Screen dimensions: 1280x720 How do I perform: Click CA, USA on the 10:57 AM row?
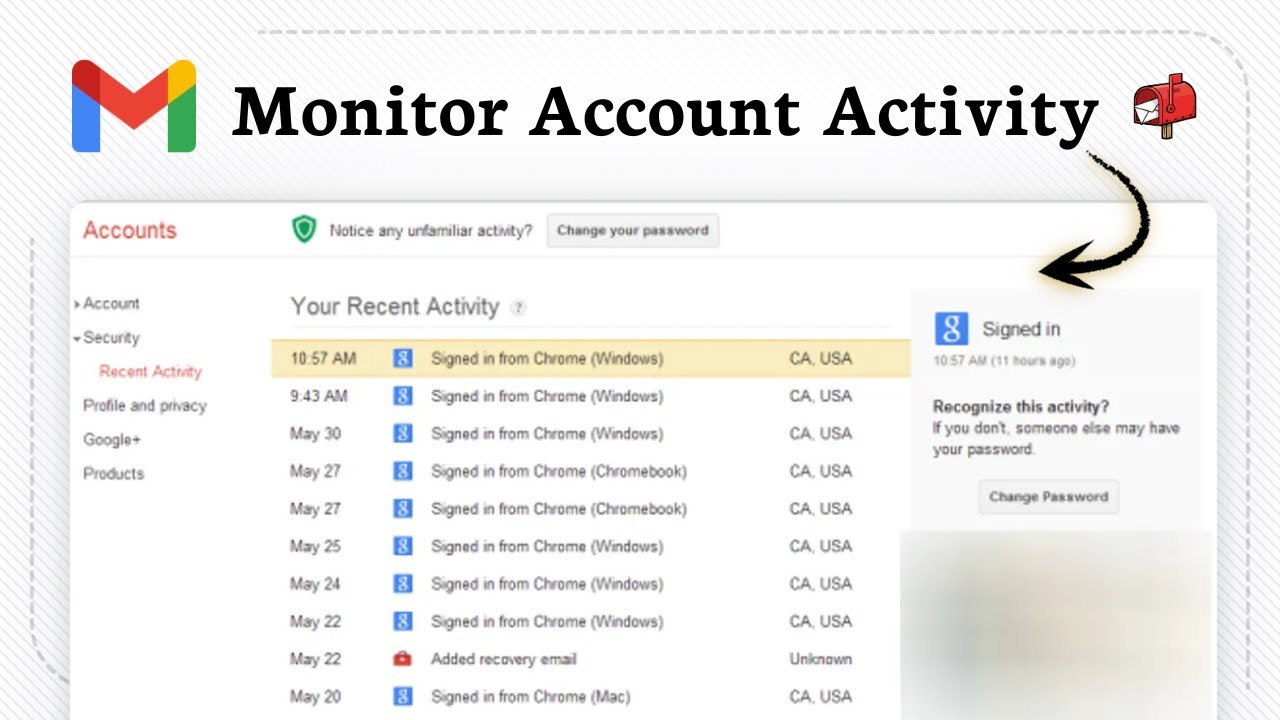pos(820,358)
